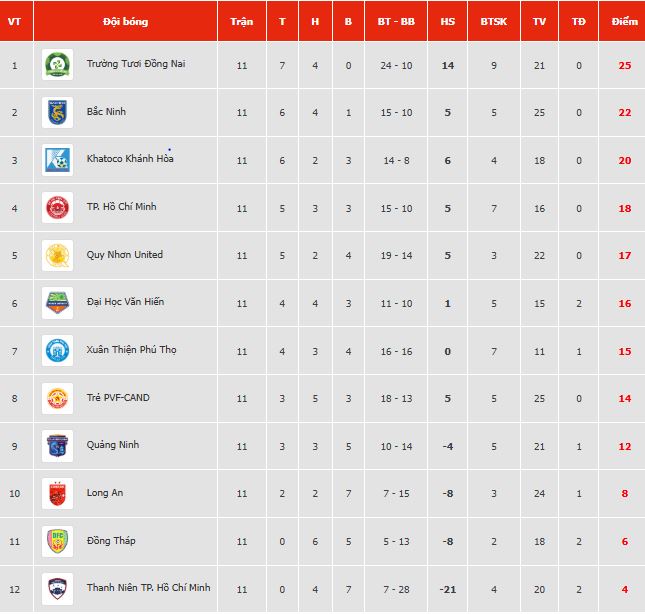
Task: Click the Xuân Thiện Phú Thọ logo
Action: click(x=57, y=350)
